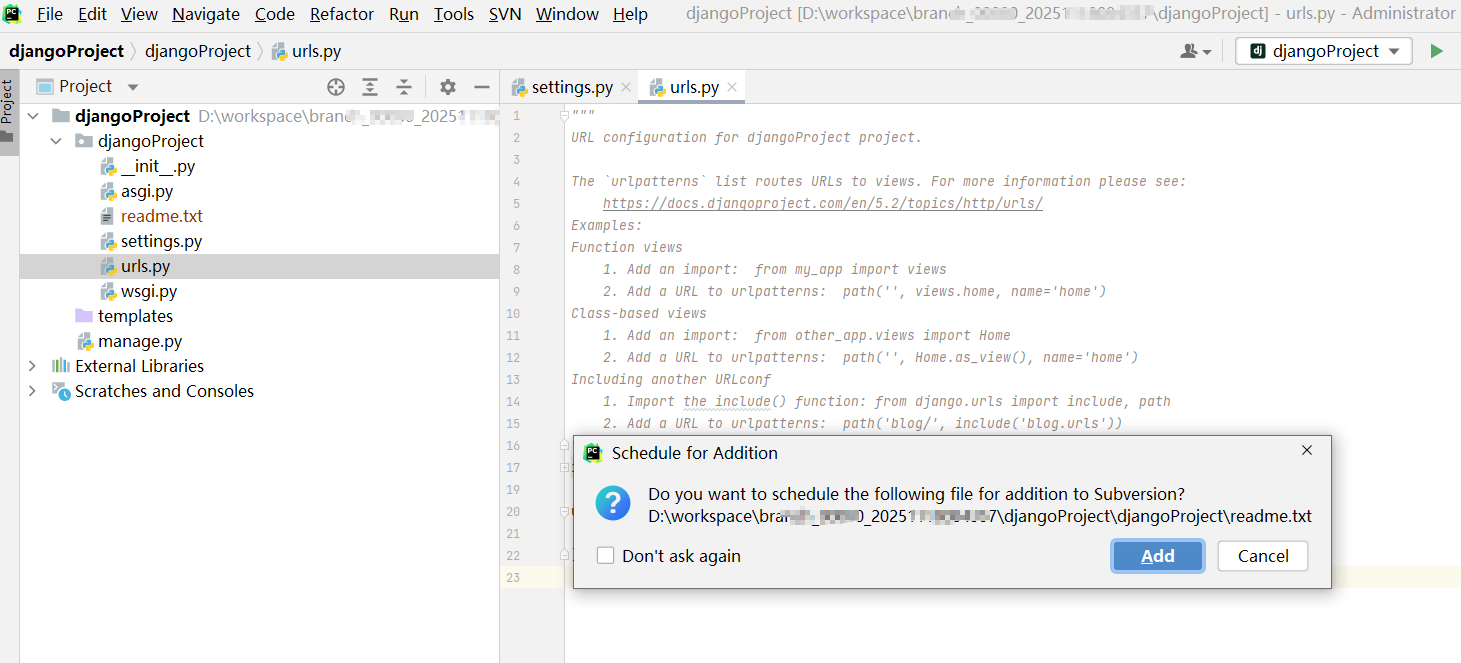Open the View menu
The height and width of the screenshot is (663, 1461).
pos(139,14)
